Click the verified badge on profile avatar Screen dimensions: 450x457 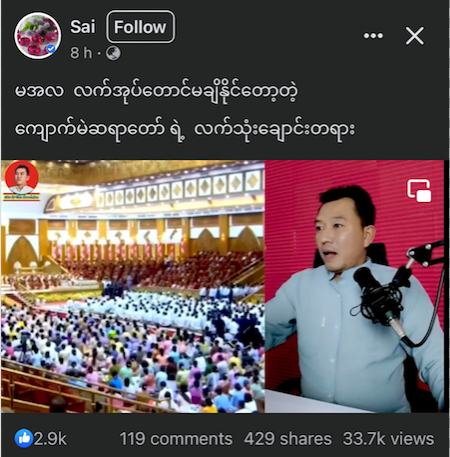click(x=51, y=49)
